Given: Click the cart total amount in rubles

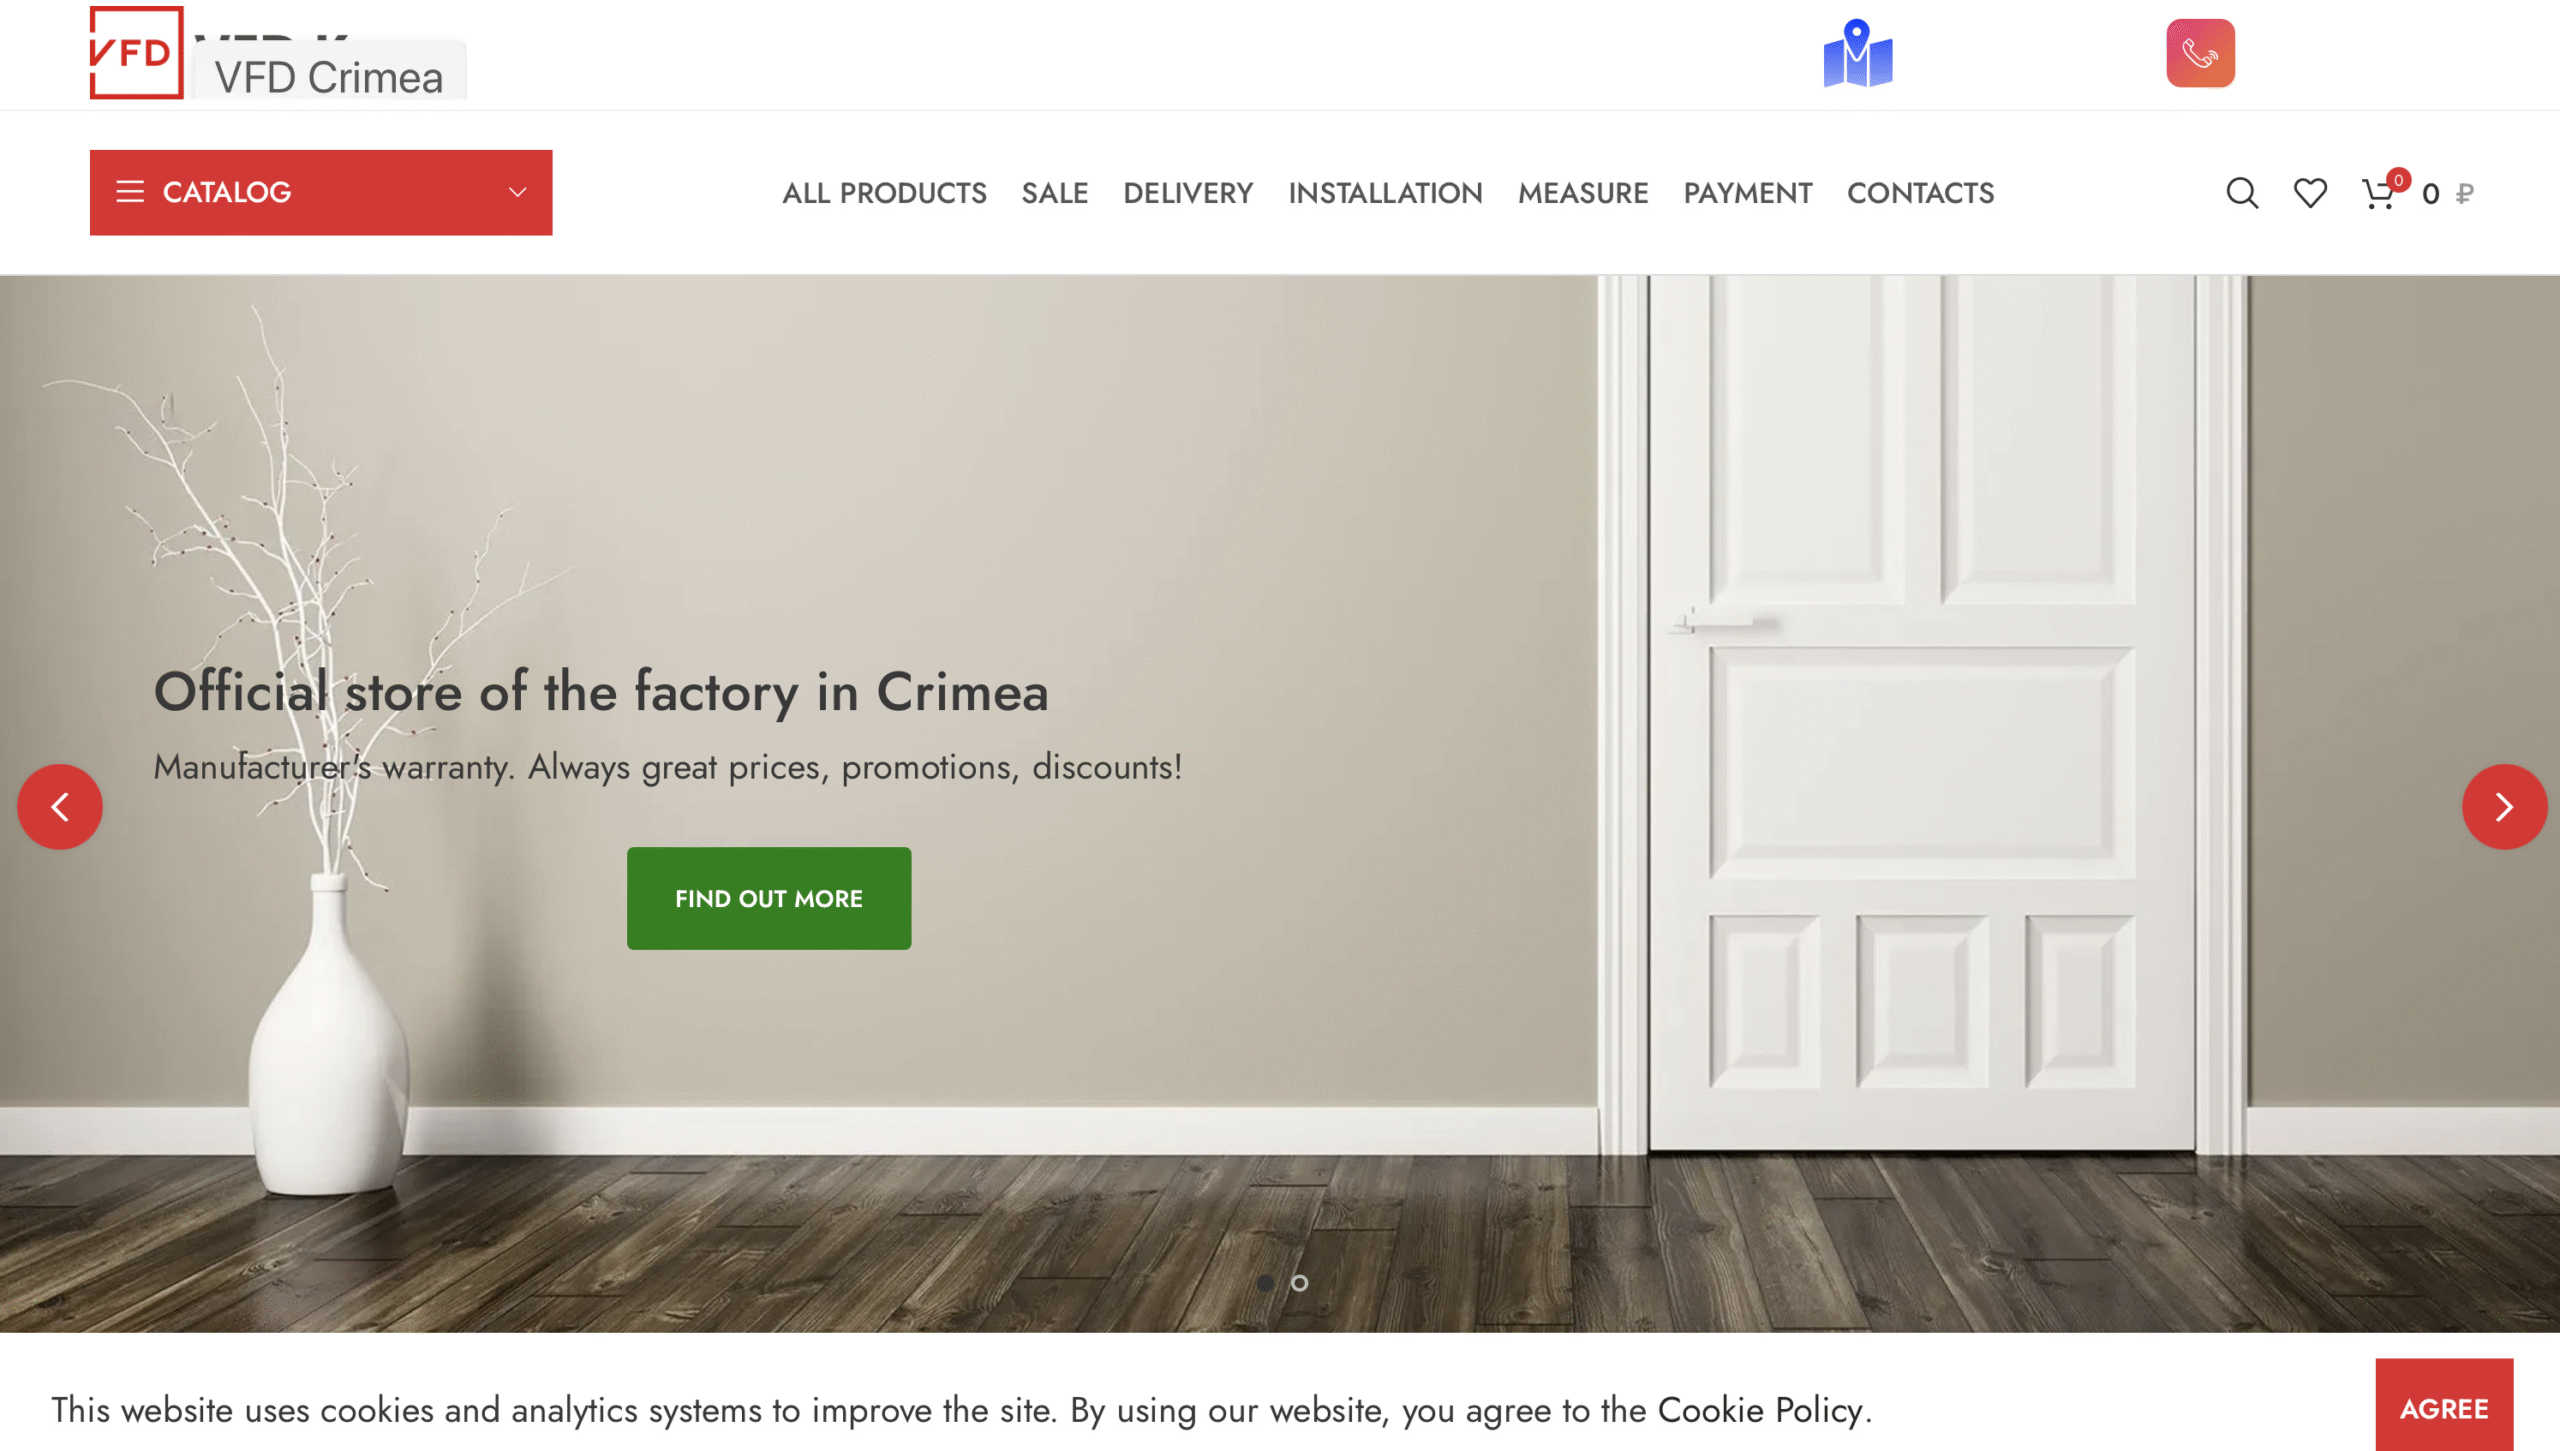Looking at the screenshot, I should pyautogui.click(x=2447, y=194).
